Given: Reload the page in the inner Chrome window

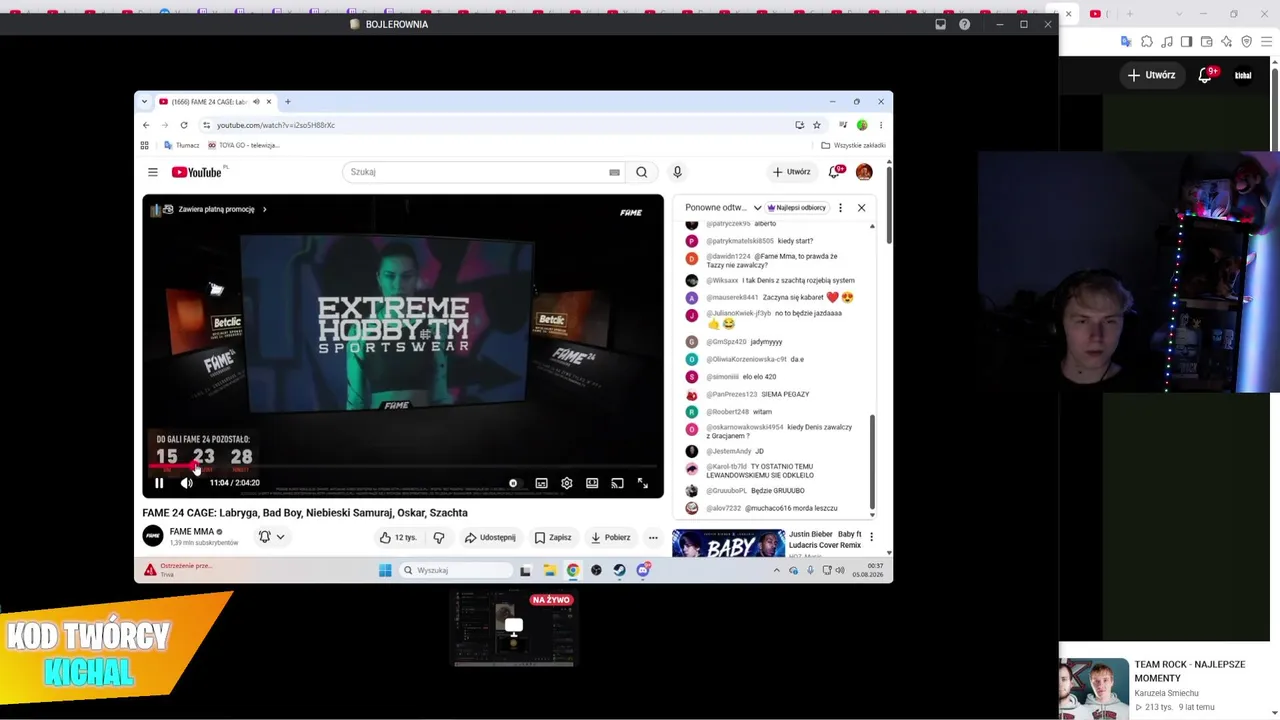Looking at the screenshot, I should point(184,125).
